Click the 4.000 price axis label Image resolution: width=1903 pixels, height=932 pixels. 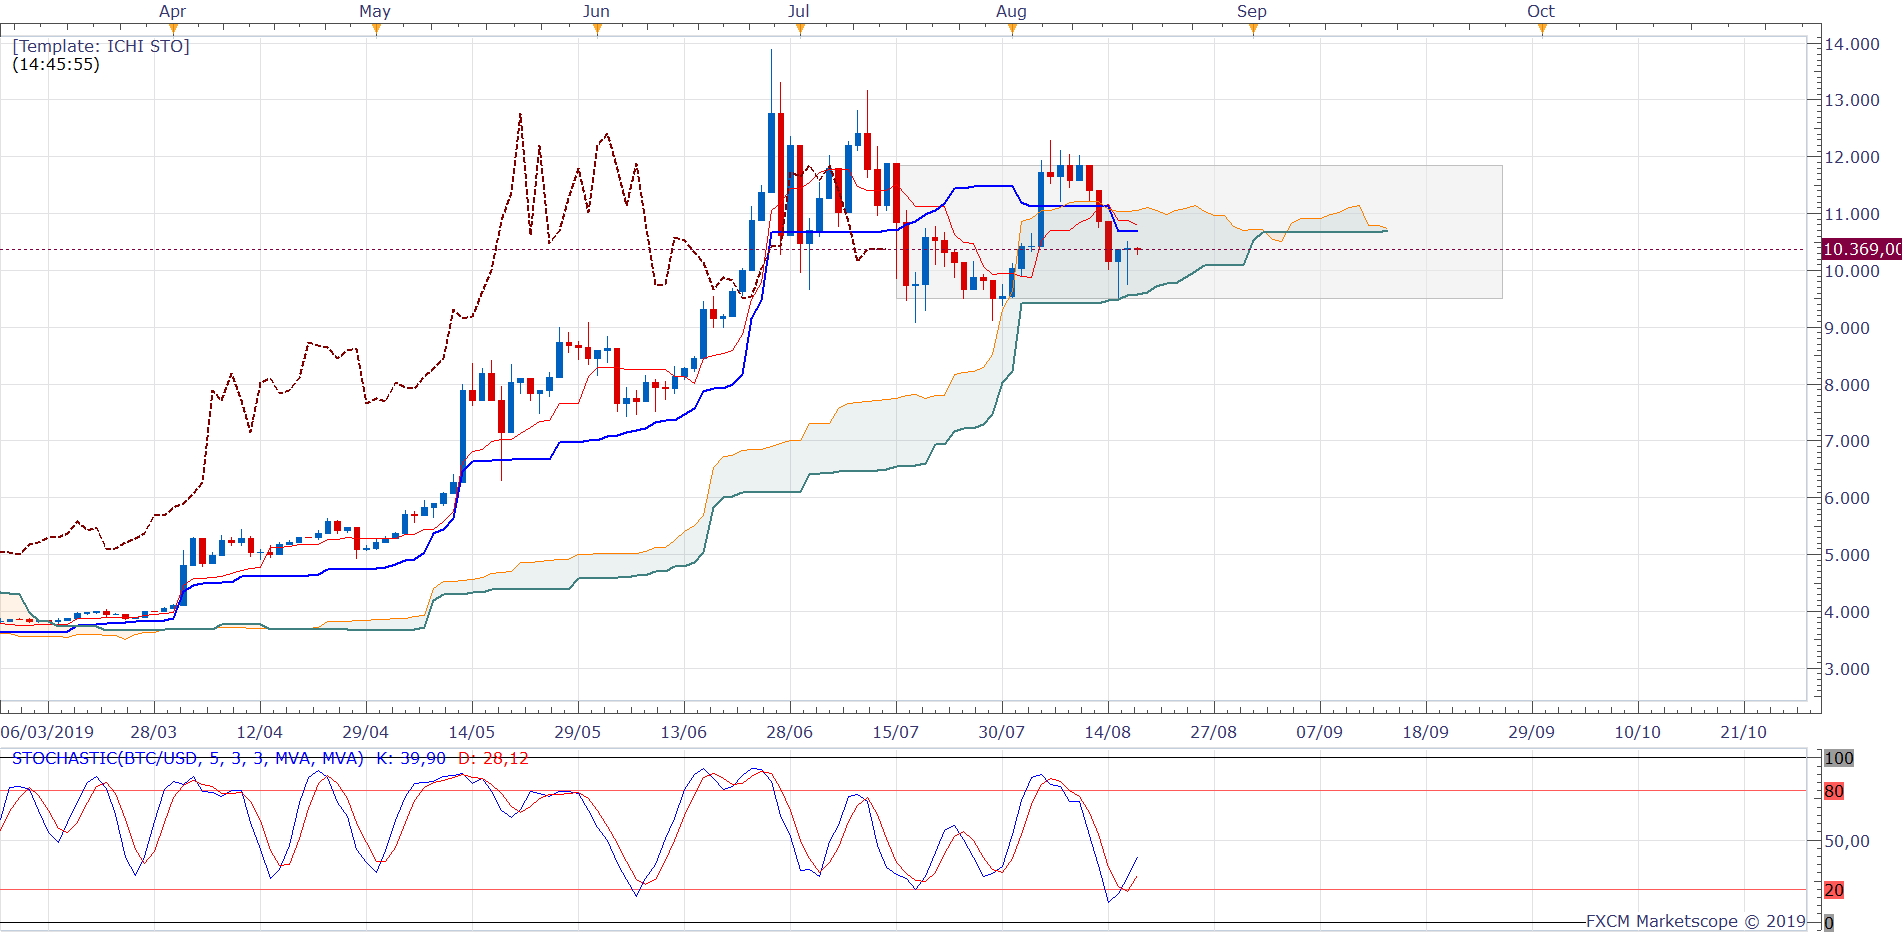[x=1847, y=612]
